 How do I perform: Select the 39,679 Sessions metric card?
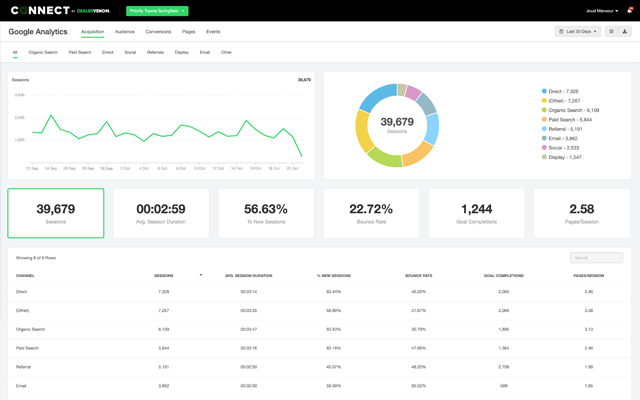pyautogui.click(x=56, y=213)
